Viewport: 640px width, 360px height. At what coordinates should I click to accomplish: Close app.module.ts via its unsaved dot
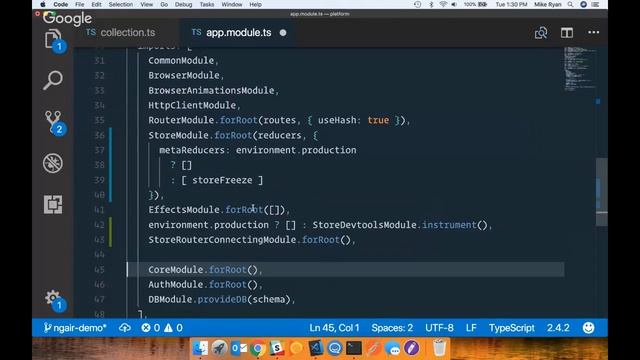(283, 33)
